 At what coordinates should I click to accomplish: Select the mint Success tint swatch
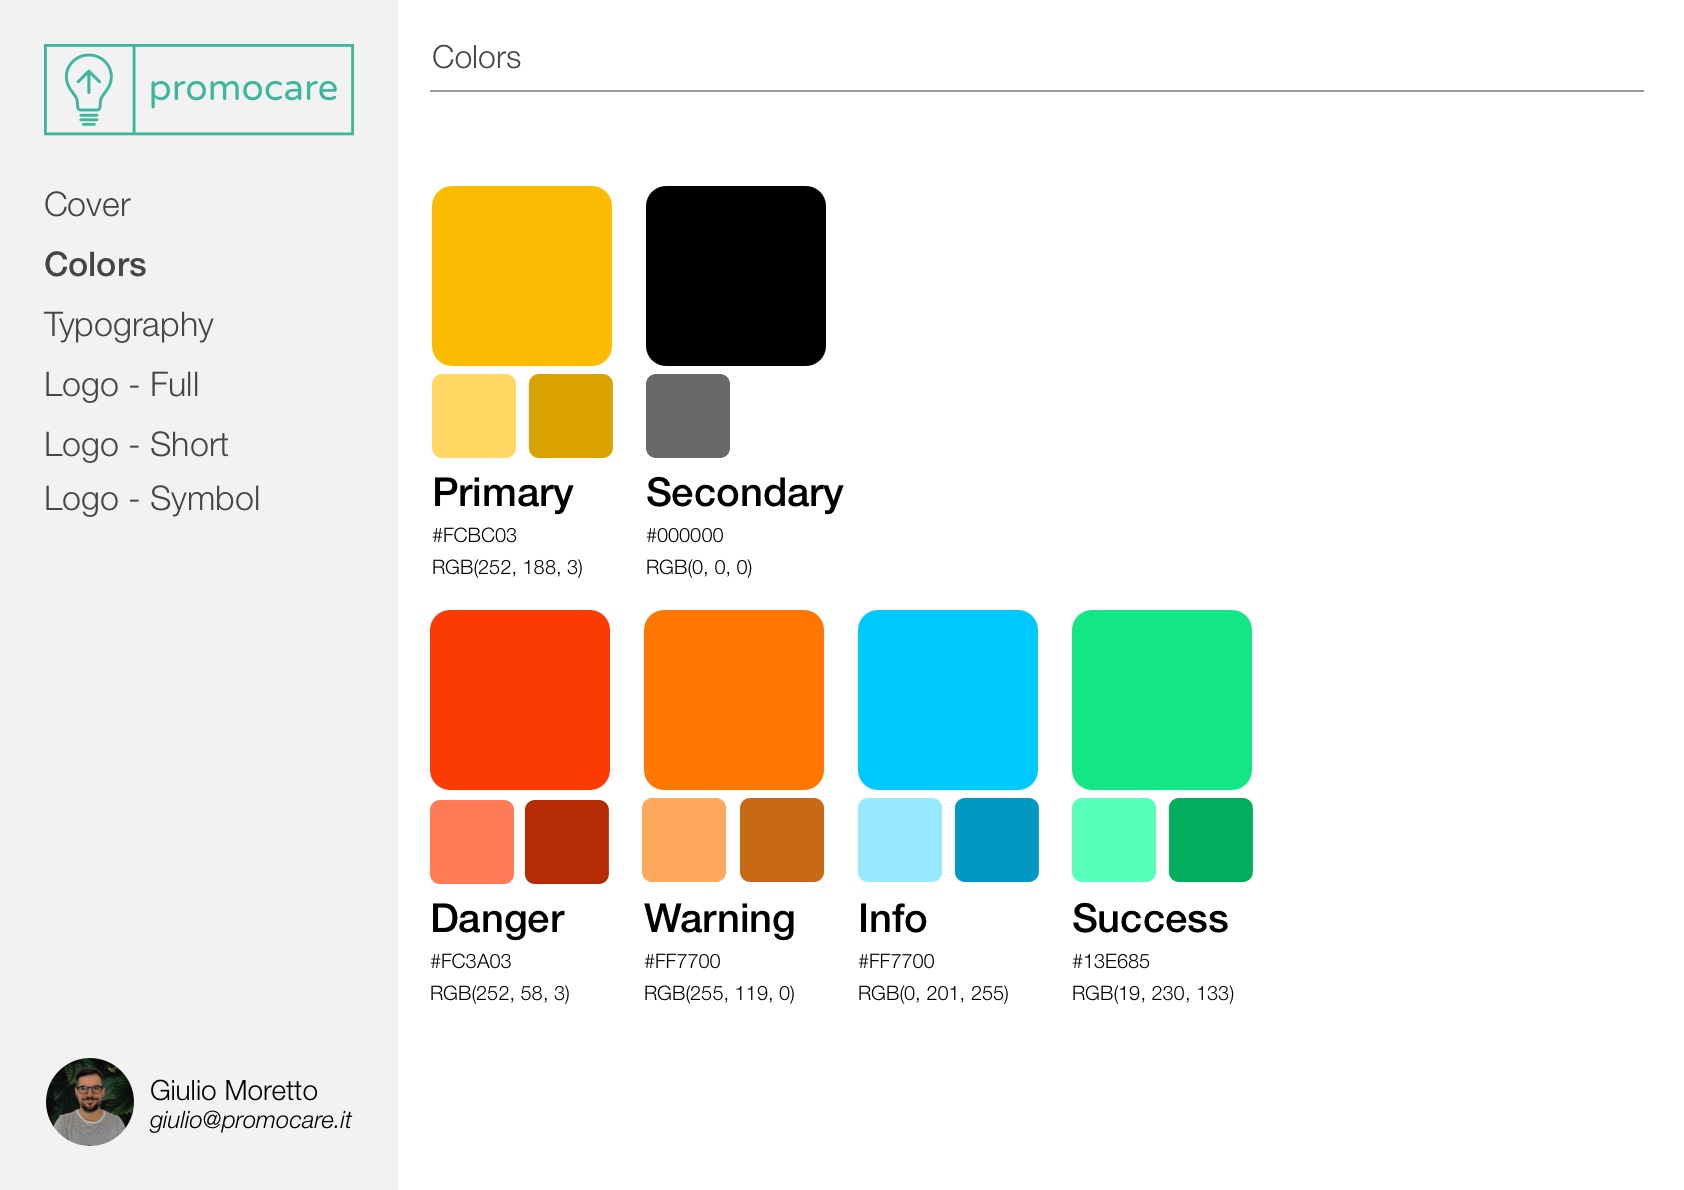click(1114, 840)
